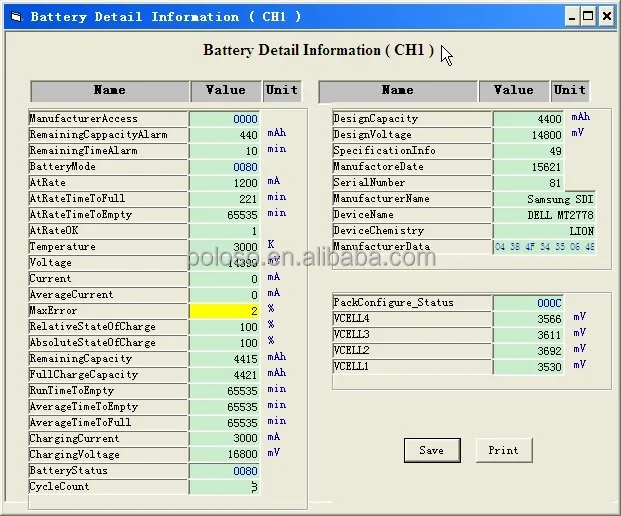This screenshot has height=516, width=621.
Task: Click the BatteryStatus value field
Action: click(225, 471)
